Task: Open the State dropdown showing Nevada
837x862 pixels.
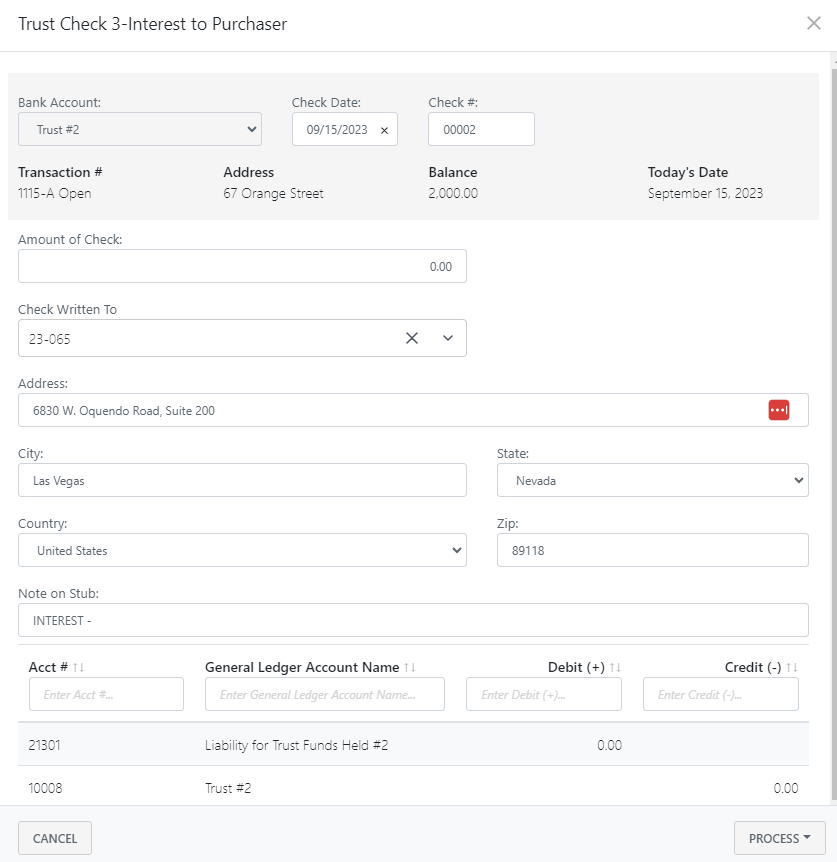Action: pos(652,480)
